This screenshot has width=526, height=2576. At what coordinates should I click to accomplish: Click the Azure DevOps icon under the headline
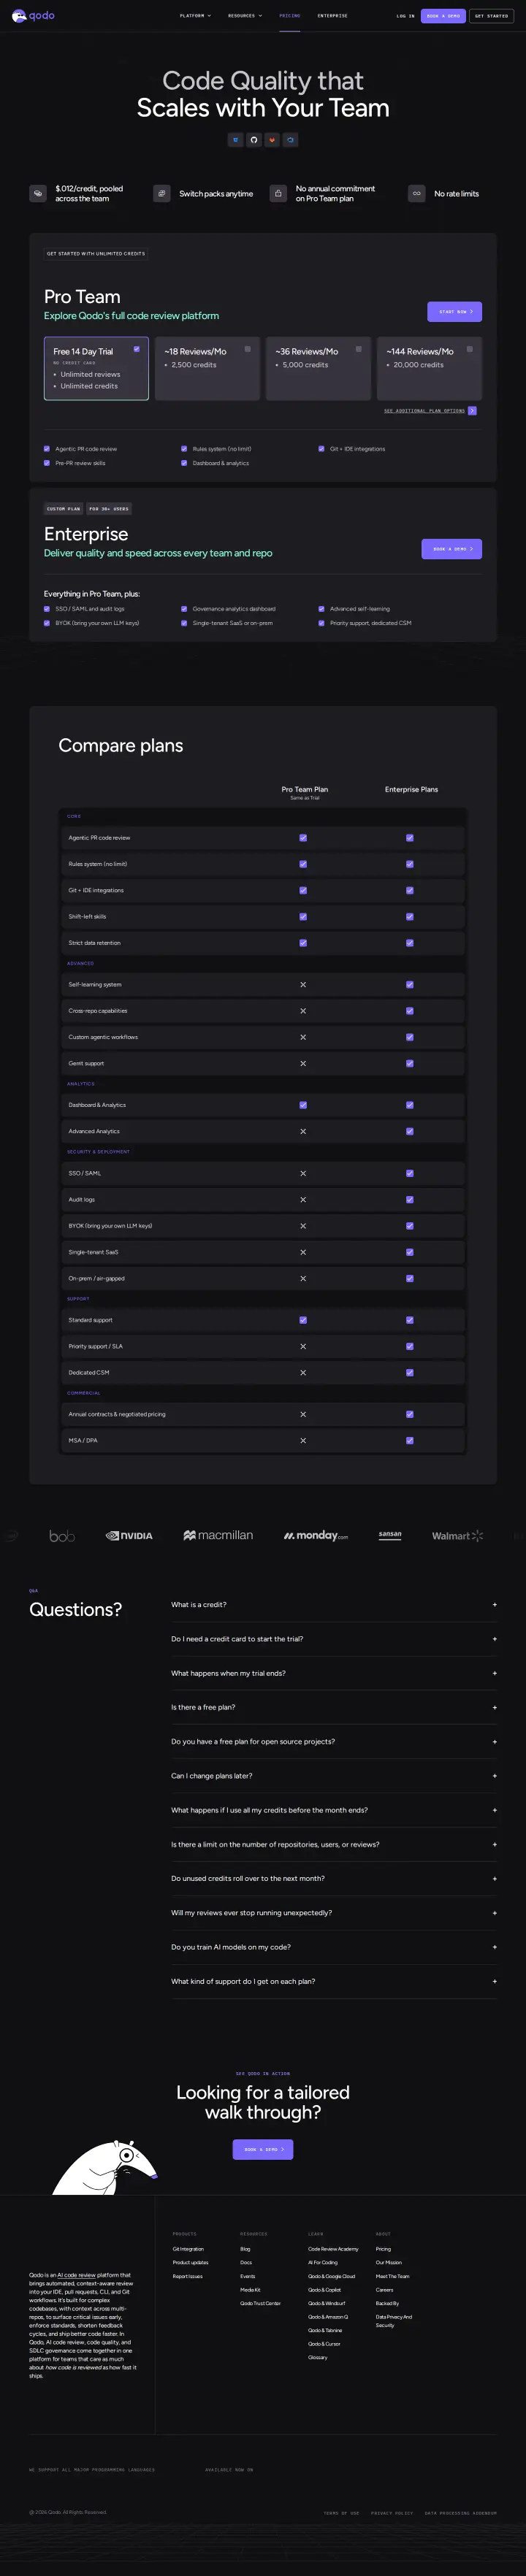(290, 140)
